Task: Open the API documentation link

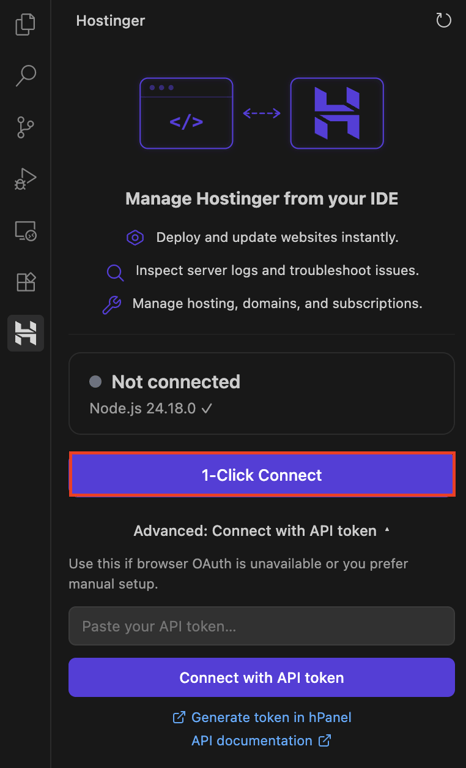Action: coord(261,741)
